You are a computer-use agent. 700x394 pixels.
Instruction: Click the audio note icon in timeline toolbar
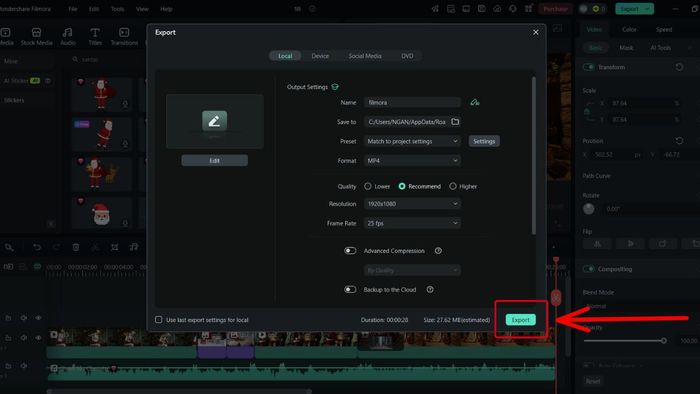[134, 247]
